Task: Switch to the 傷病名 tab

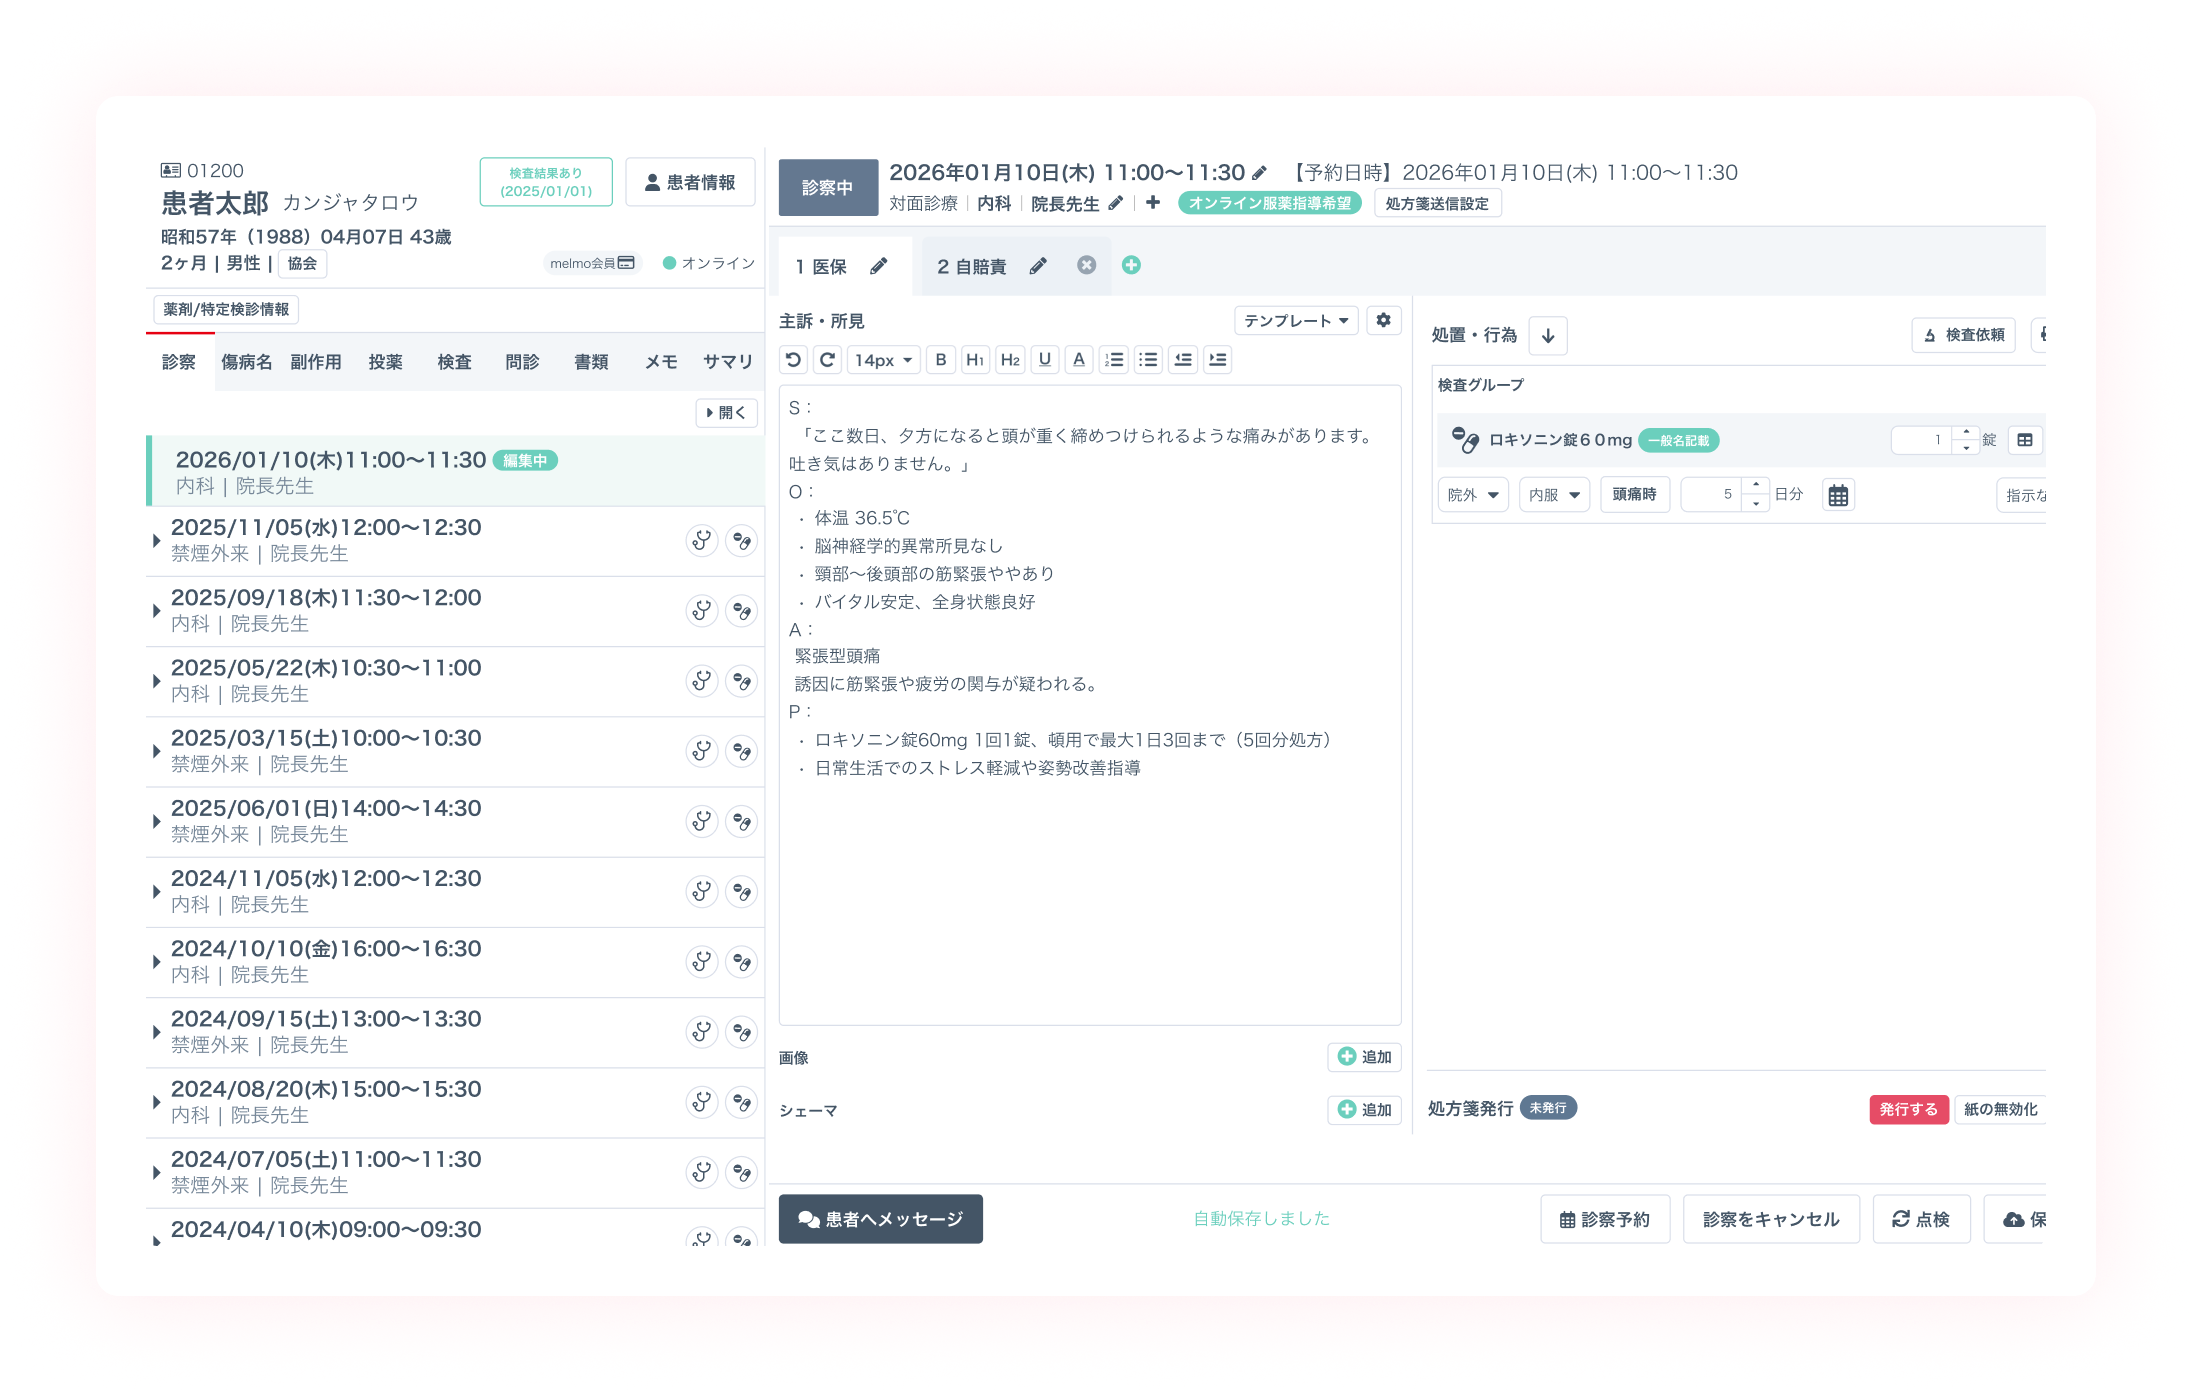Action: [x=246, y=362]
